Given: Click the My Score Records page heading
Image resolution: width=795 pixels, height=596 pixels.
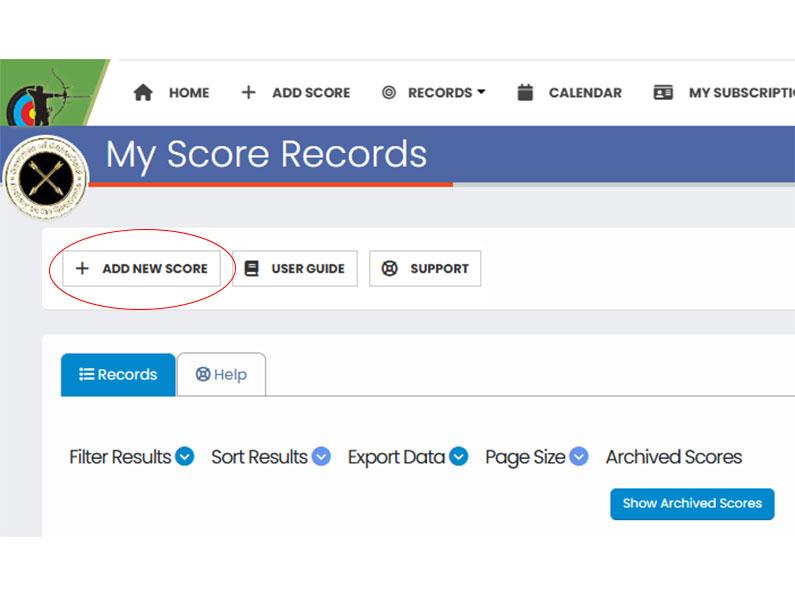Looking at the screenshot, I should pyautogui.click(x=266, y=155).
